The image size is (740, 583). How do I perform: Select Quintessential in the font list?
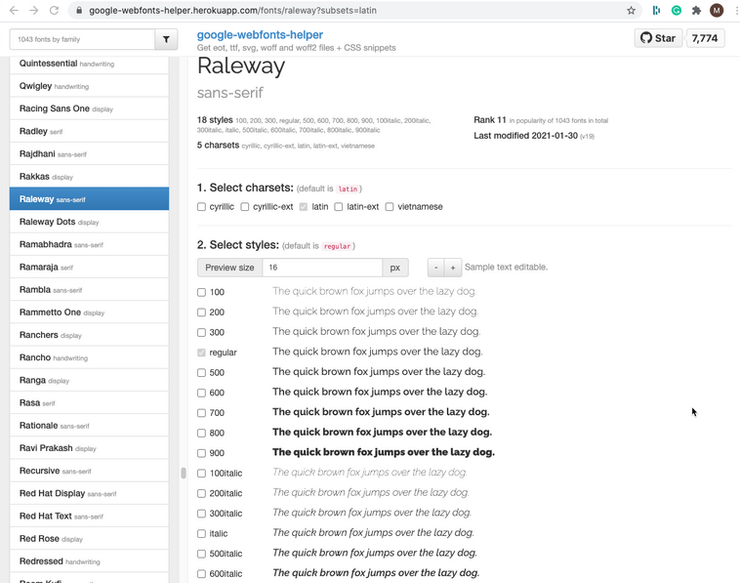pos(89,63)
